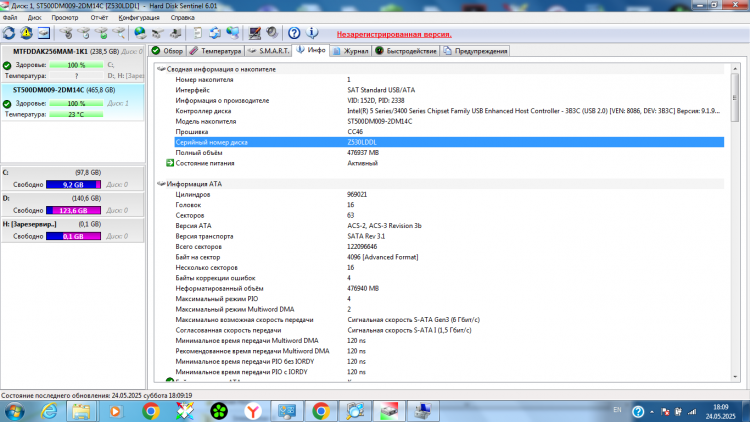Click the computer with disk toolbar icon
This screenshot has width=750, height=422.
(x=176, y=33)
